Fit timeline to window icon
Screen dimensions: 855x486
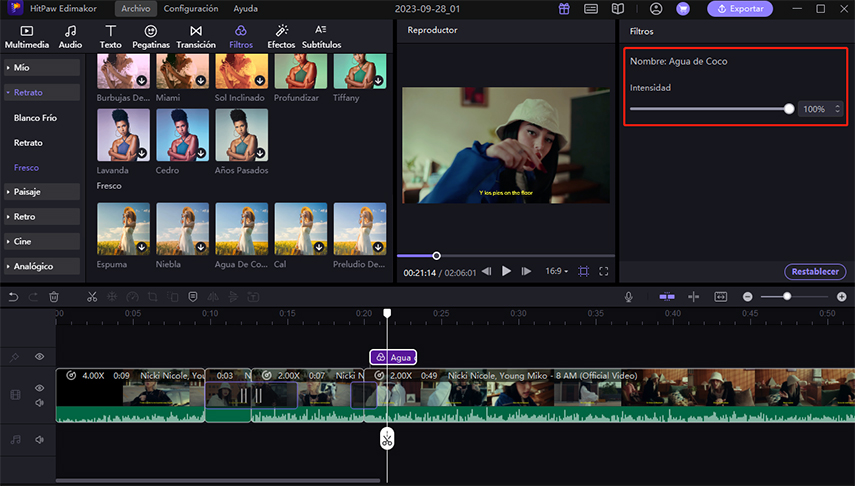[721, 297]
